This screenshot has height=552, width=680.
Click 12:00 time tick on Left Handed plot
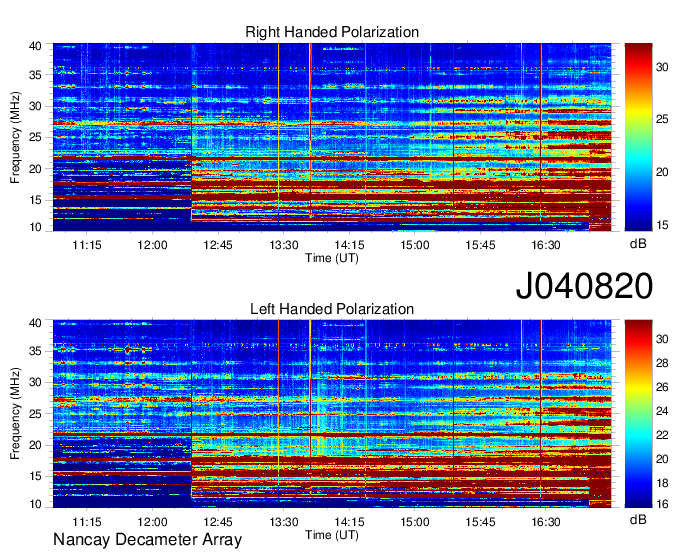click(152, 522)
